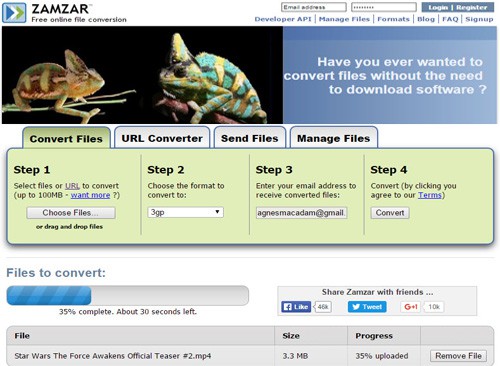Screen dimensions: 500x366
Task: Click the Facebook Like button
Action: [296, 307]
